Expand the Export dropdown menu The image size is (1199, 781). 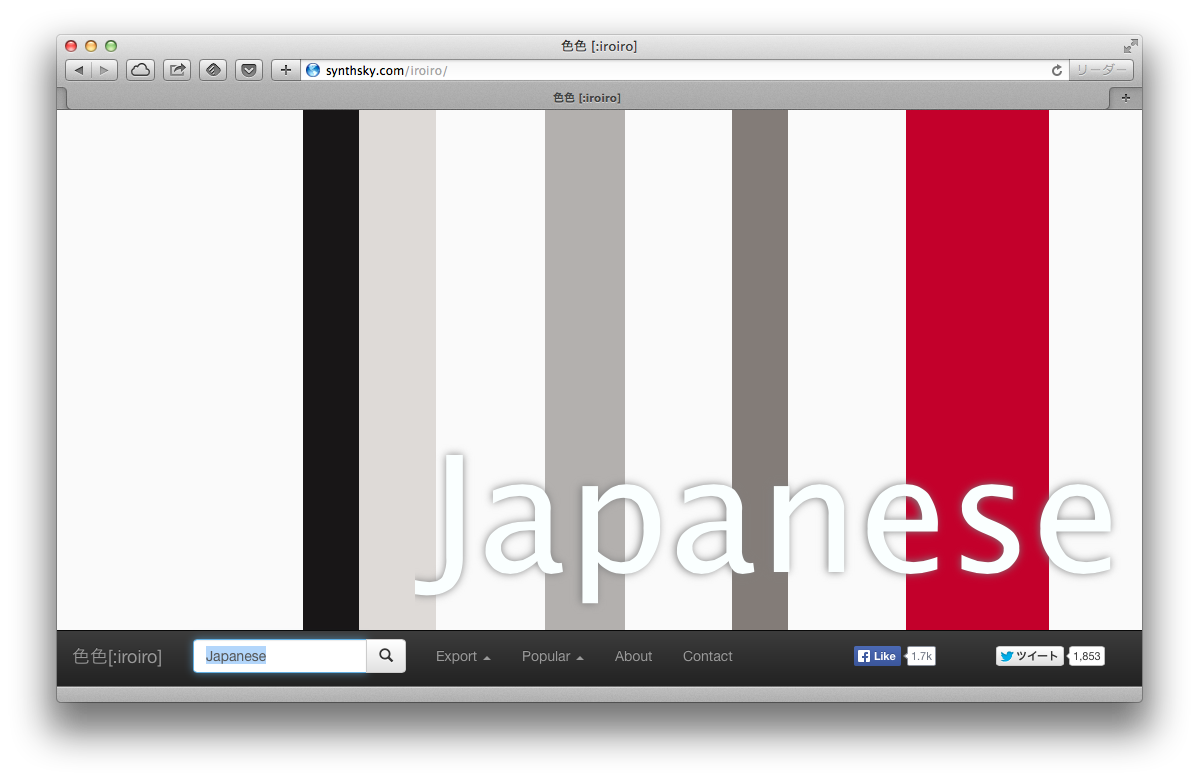(x=463, y=656)
